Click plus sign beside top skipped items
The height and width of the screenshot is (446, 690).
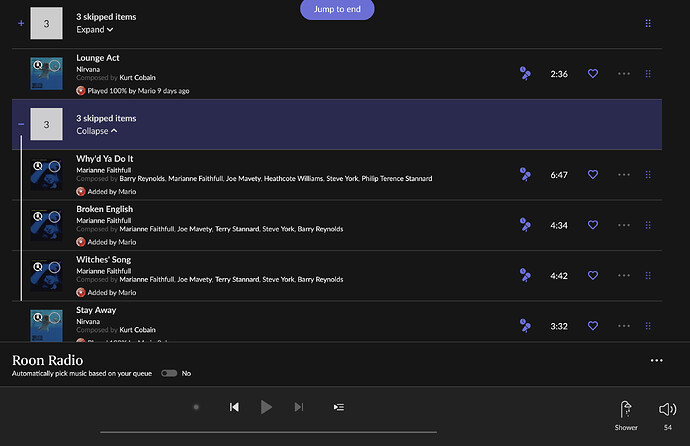21,23
